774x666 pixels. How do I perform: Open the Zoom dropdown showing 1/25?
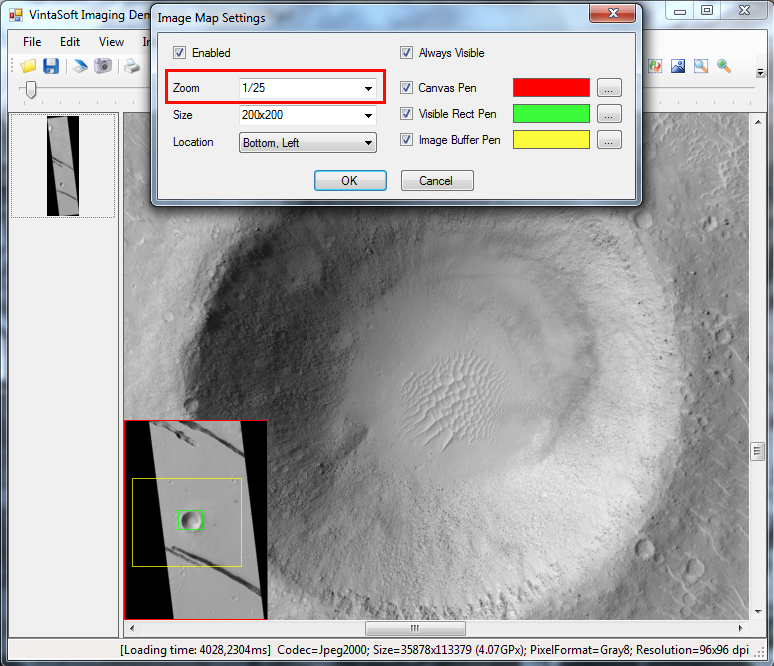click(x=367, y=89)
